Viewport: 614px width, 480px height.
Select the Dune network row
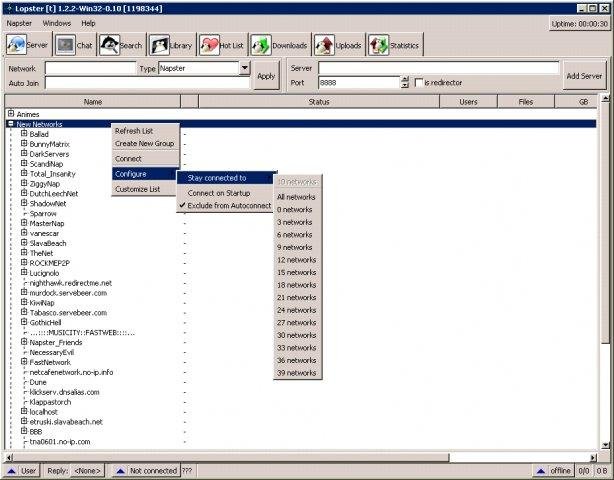pyautogui.click(x=38, y=382)
